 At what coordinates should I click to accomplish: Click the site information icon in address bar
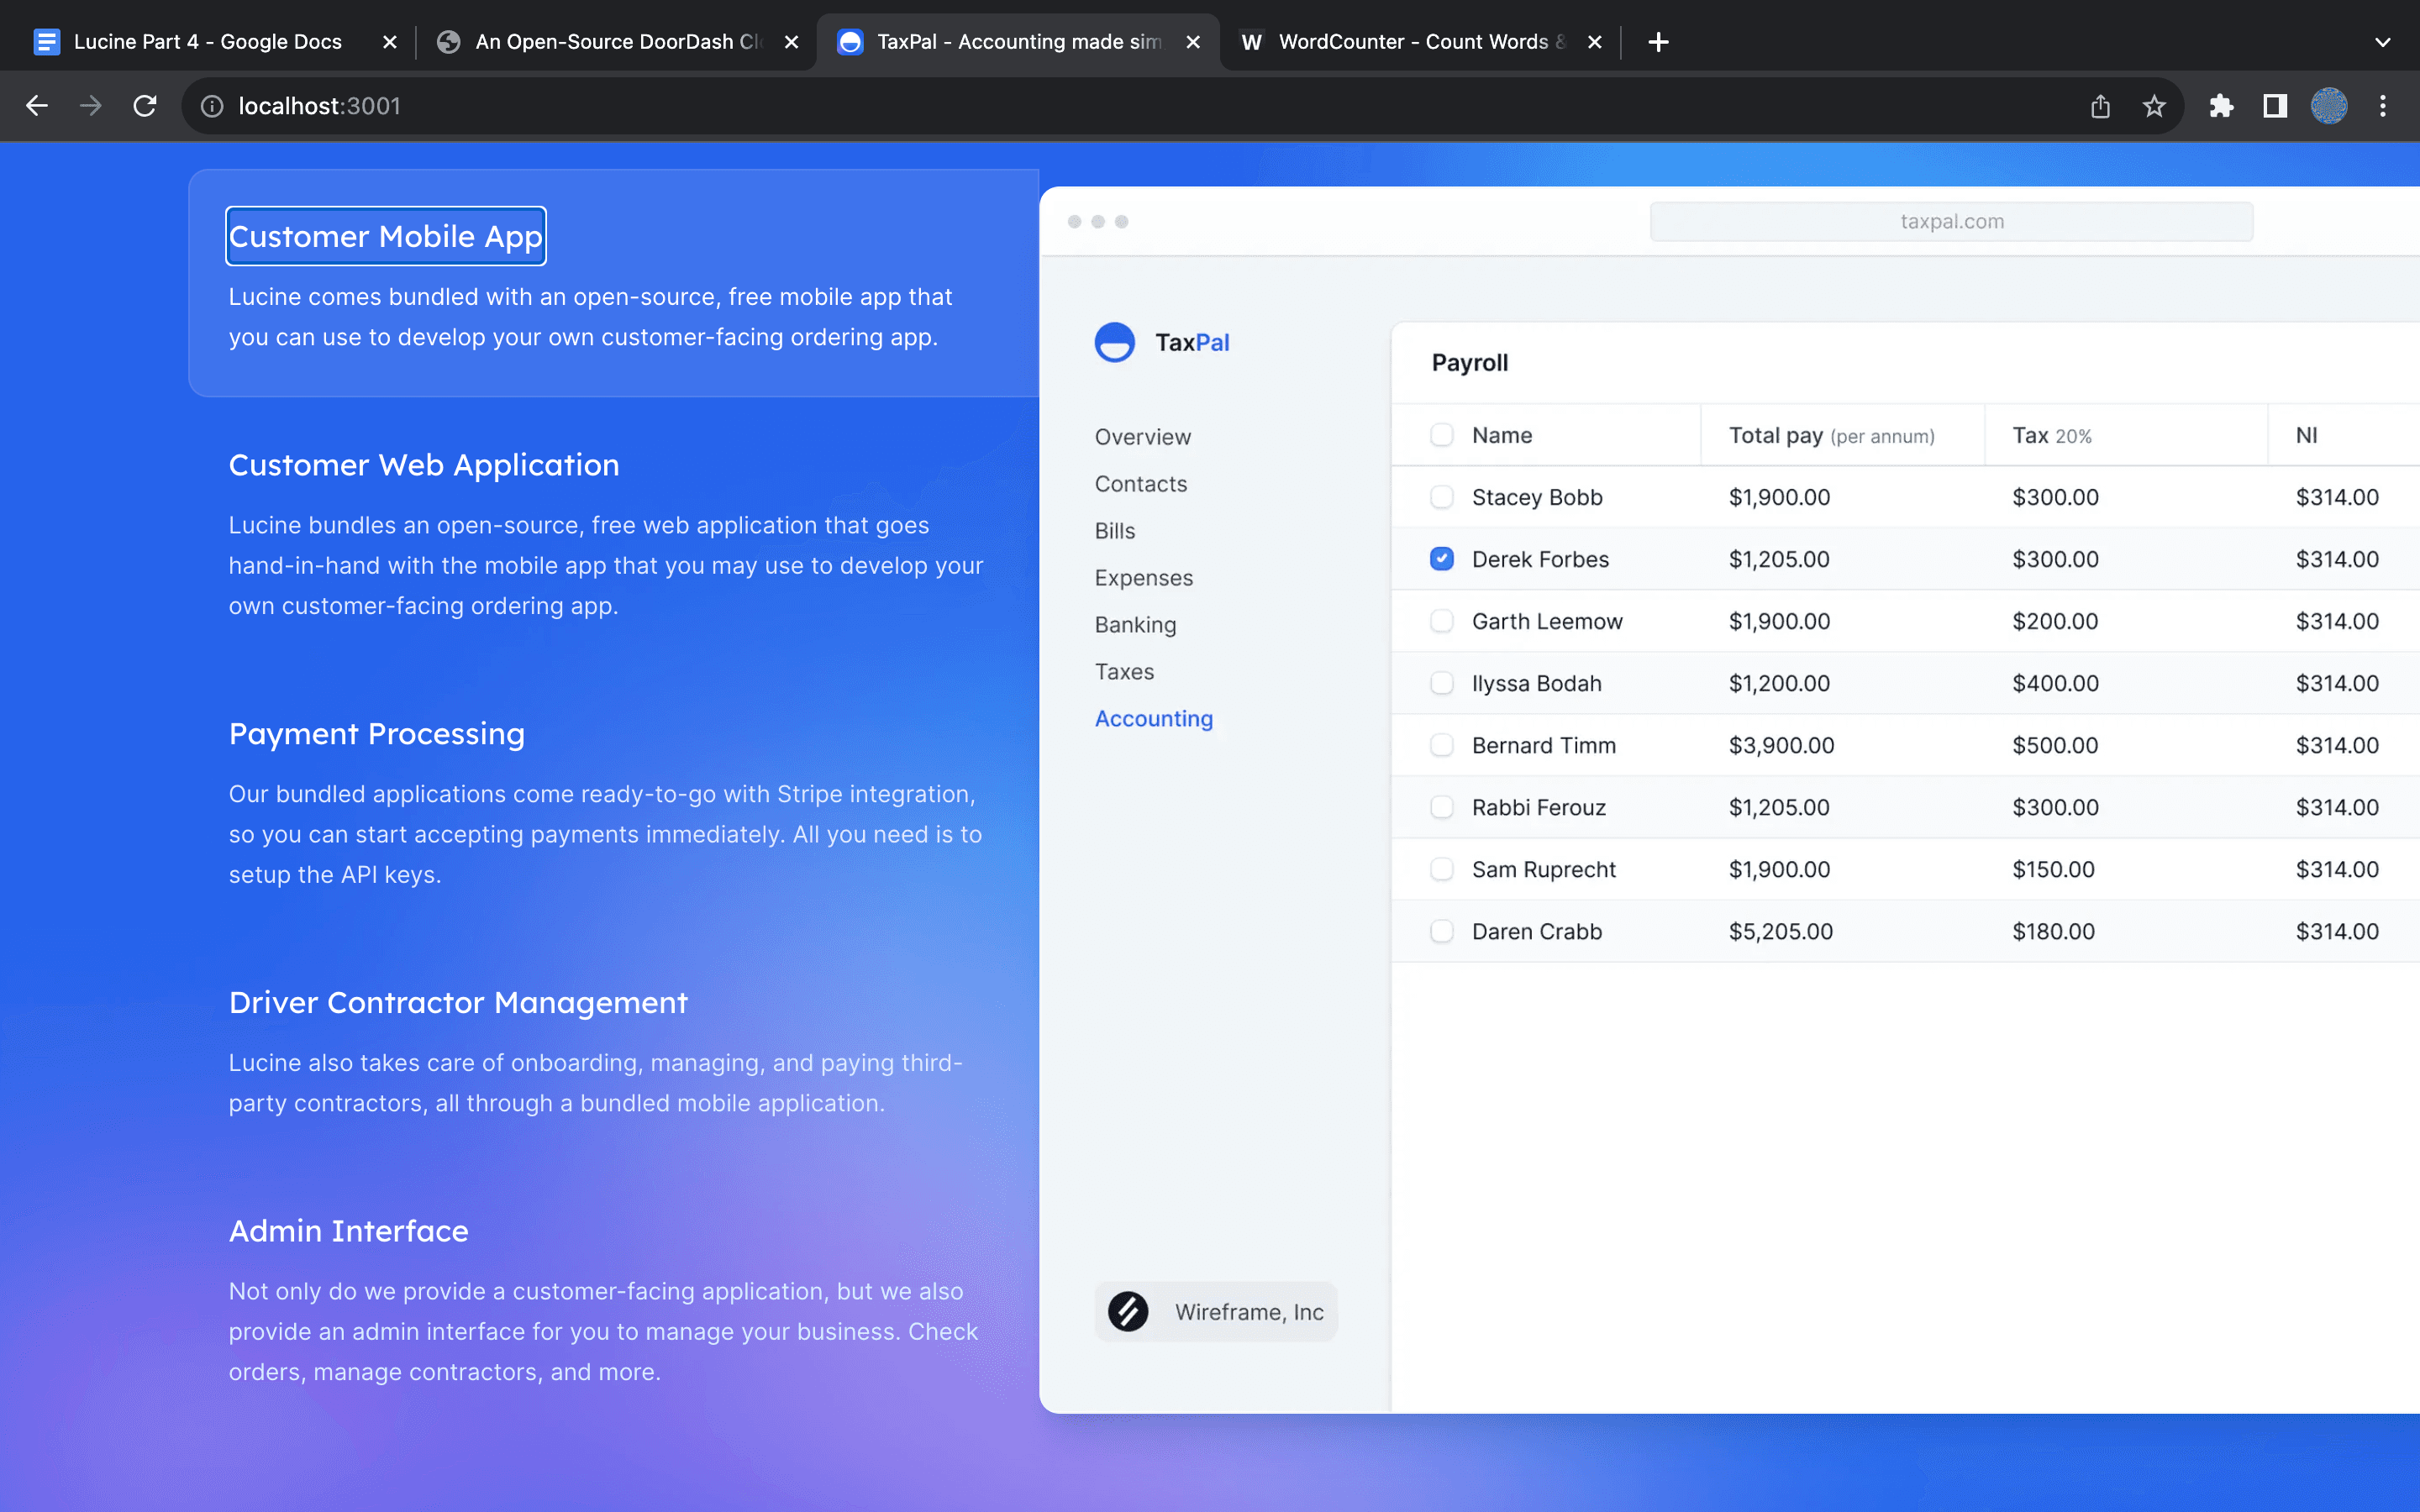coord(212,106)
